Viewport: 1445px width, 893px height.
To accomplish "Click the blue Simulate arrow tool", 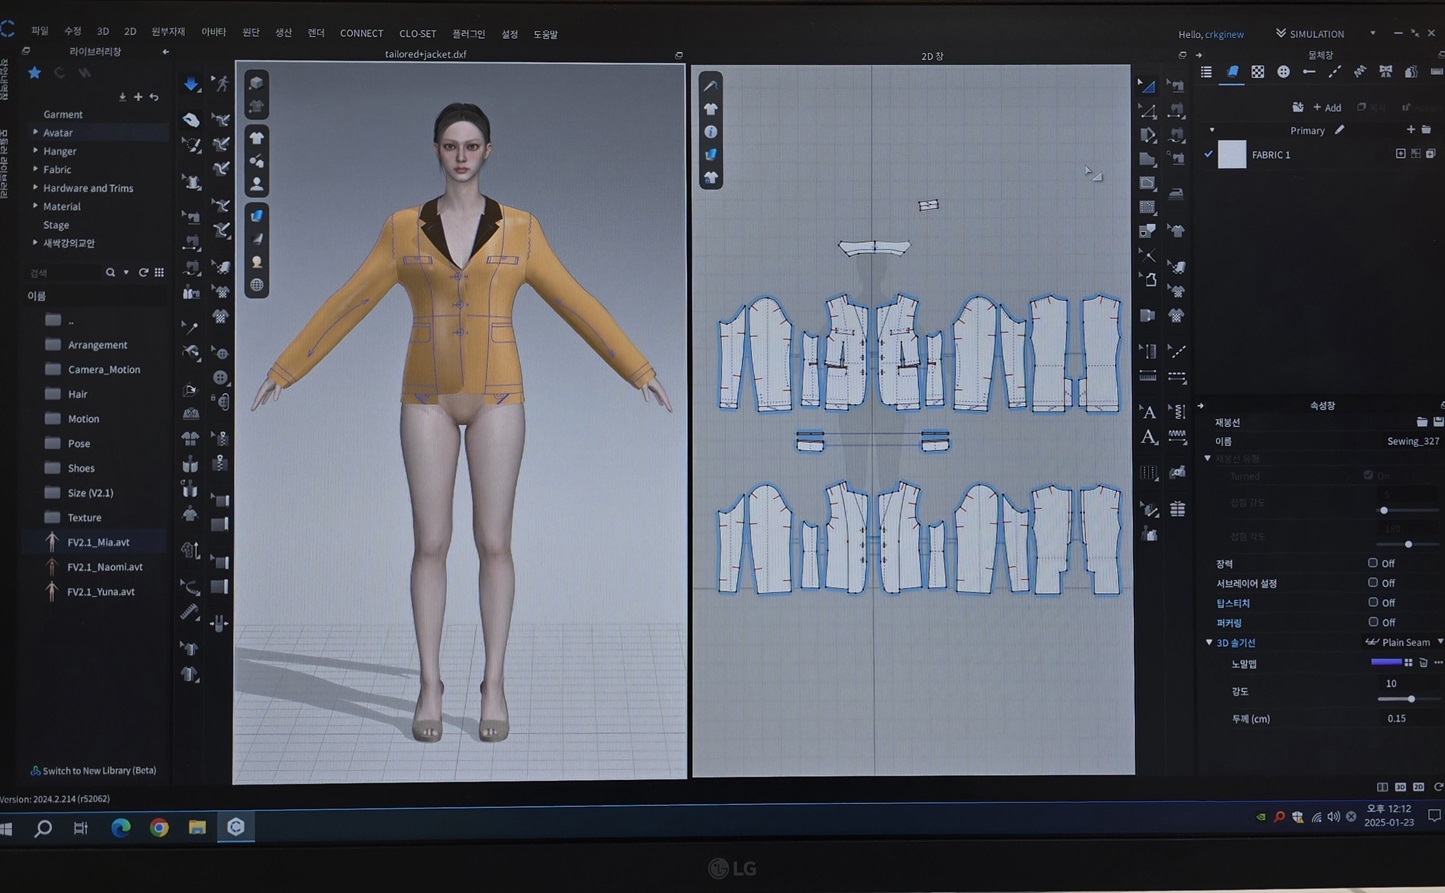I will pos(190,85).
